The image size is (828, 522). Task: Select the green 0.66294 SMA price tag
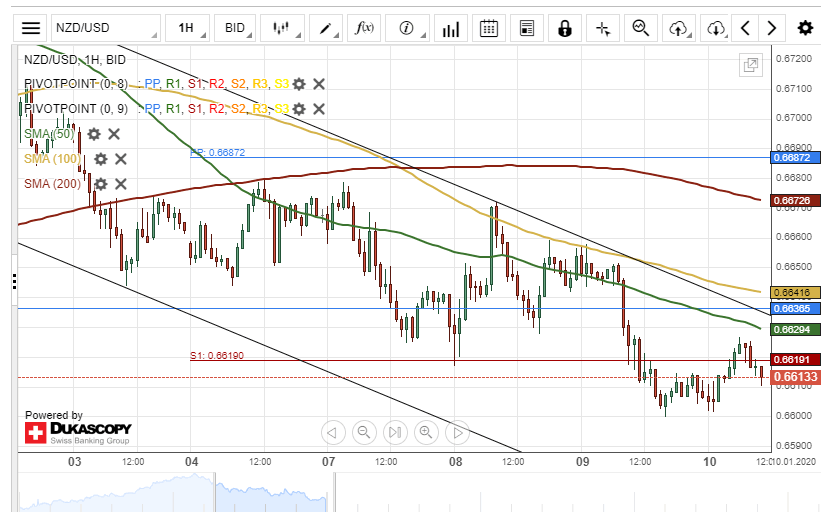[795, 330]
